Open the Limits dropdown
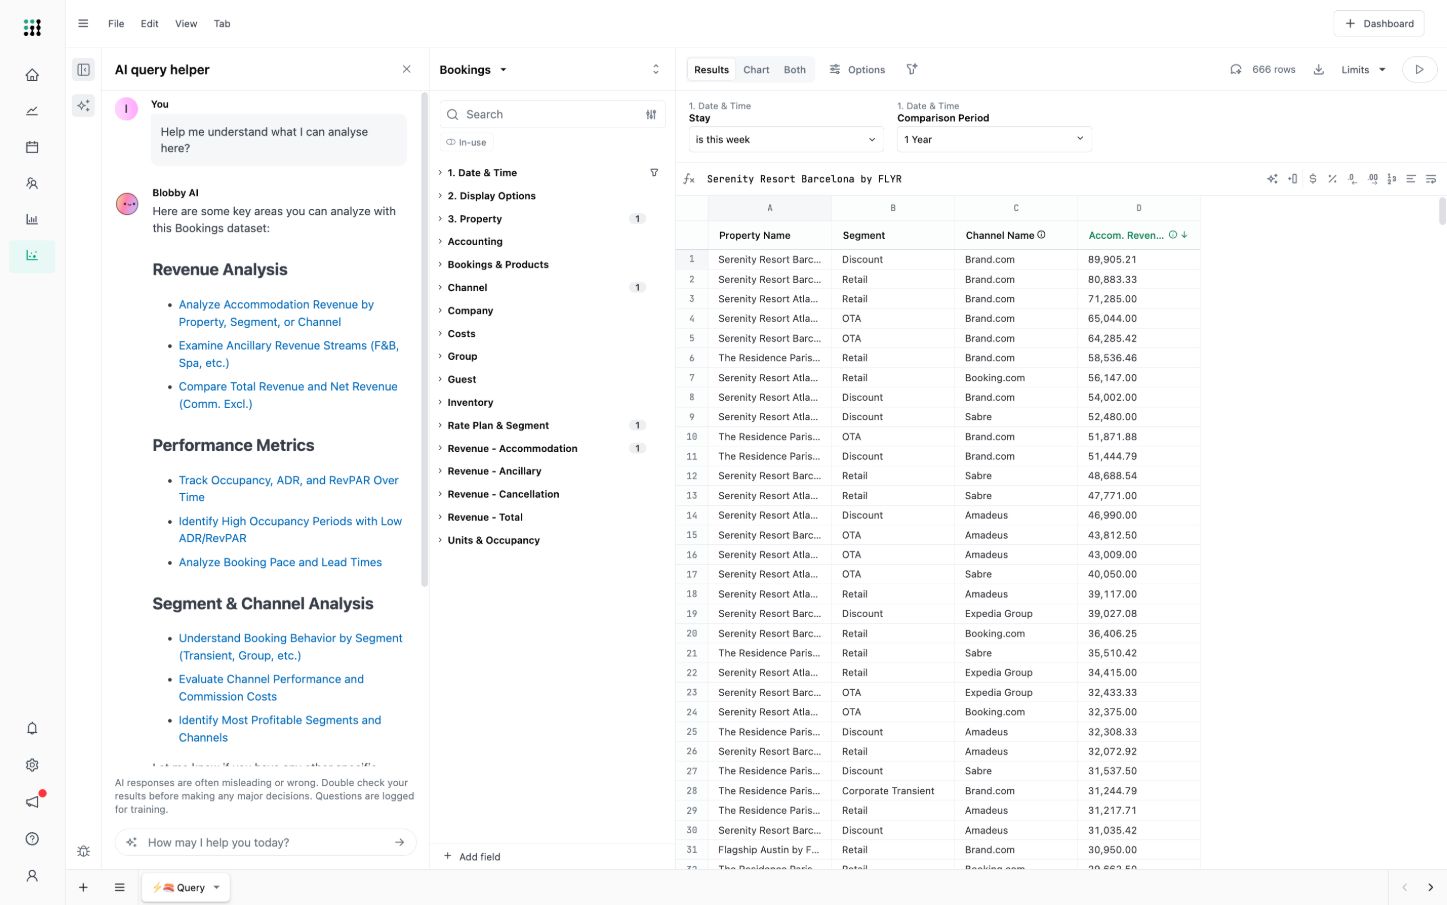The height and width of the screenshot is (905, 1447). (x=1363, y=70)
